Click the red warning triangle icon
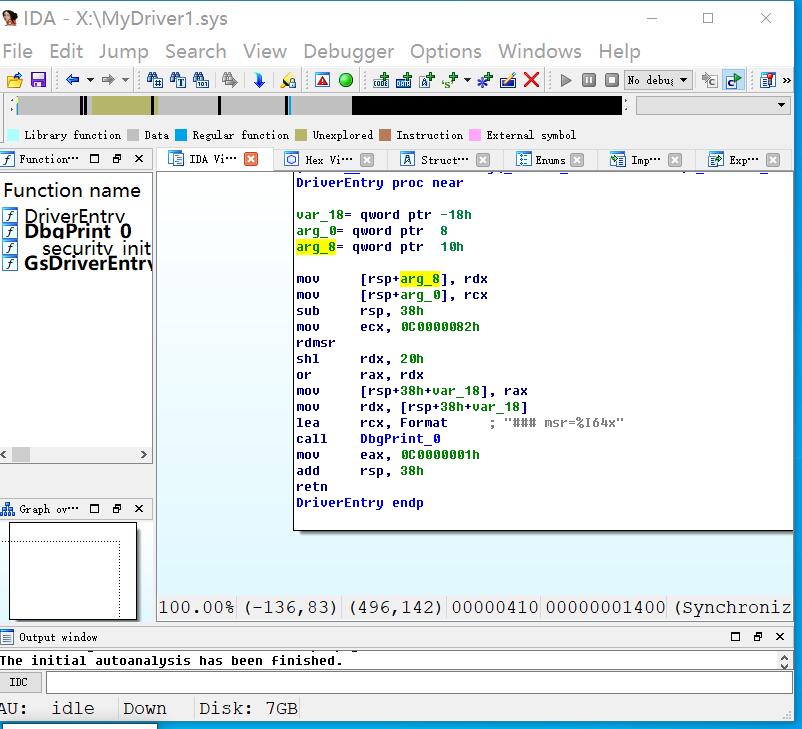802x729 pixels. (x=322, y=80)
